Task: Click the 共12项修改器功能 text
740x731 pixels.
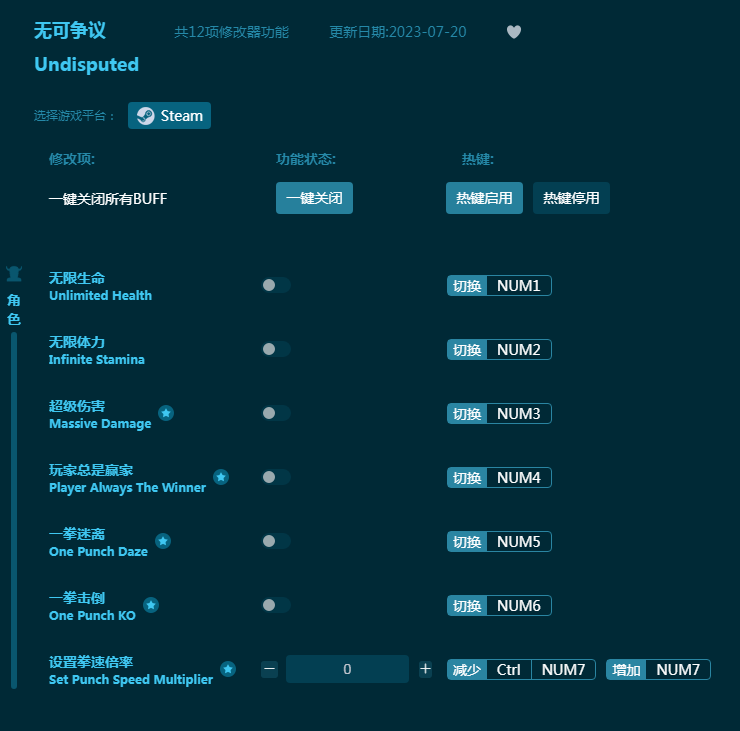Action: tap(231, 32)
